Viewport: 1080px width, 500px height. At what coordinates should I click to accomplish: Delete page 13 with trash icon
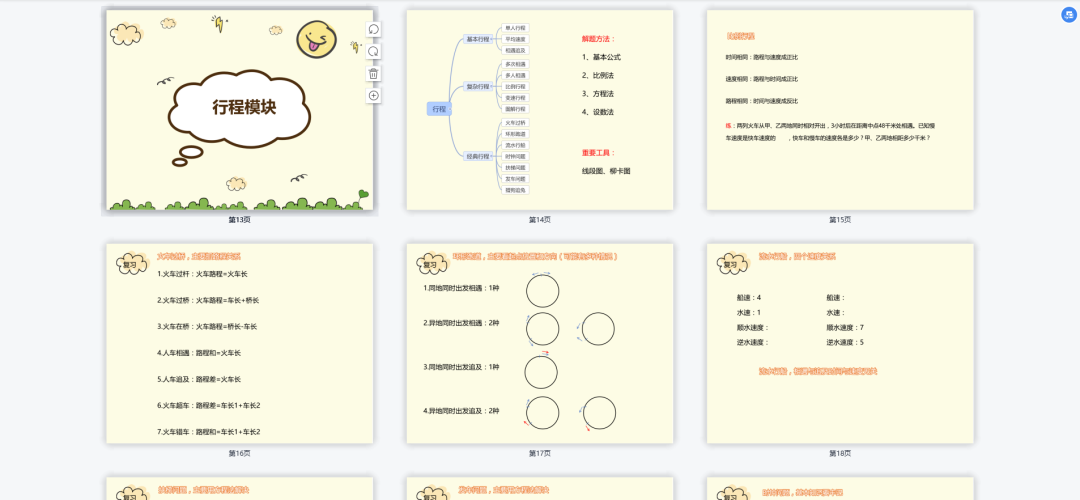click(x=373, y=74)
